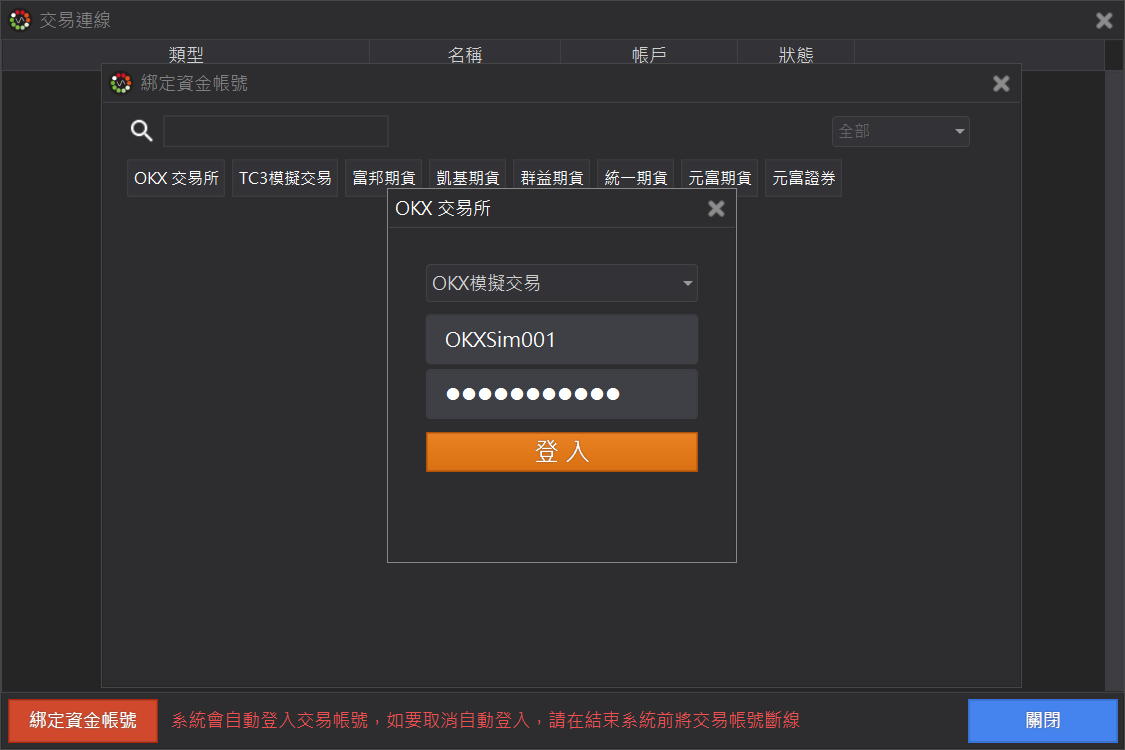This screenshot has width=1125, height=750.
Task: Click the broker search text field
Action: pos(276,131)
